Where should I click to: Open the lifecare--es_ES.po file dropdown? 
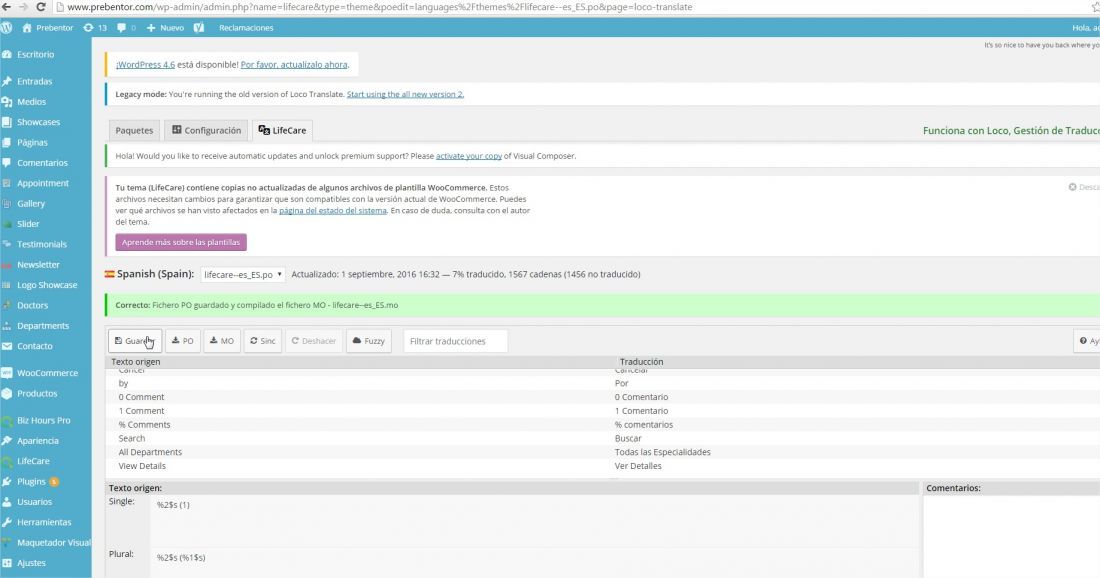(x=243, y=274)
